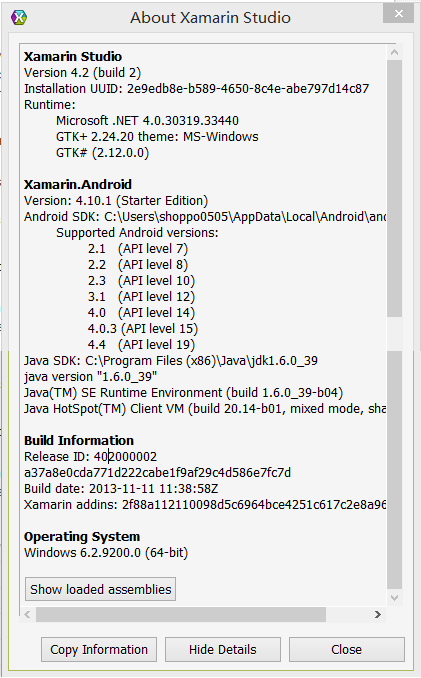
Task: Click the Close button at bottom
Action: 347,649
